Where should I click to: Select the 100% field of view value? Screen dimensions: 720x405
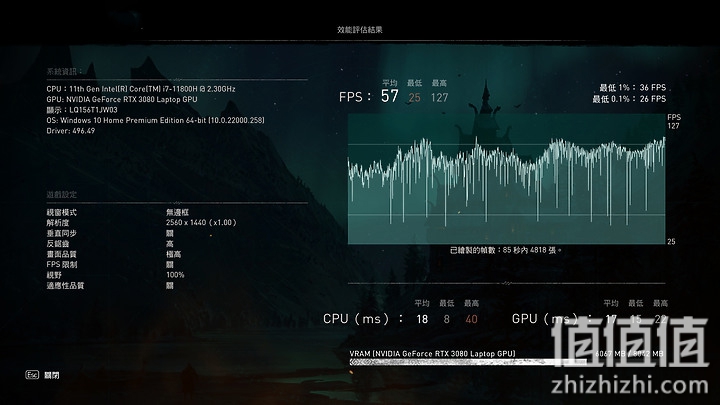coord(175,275)
